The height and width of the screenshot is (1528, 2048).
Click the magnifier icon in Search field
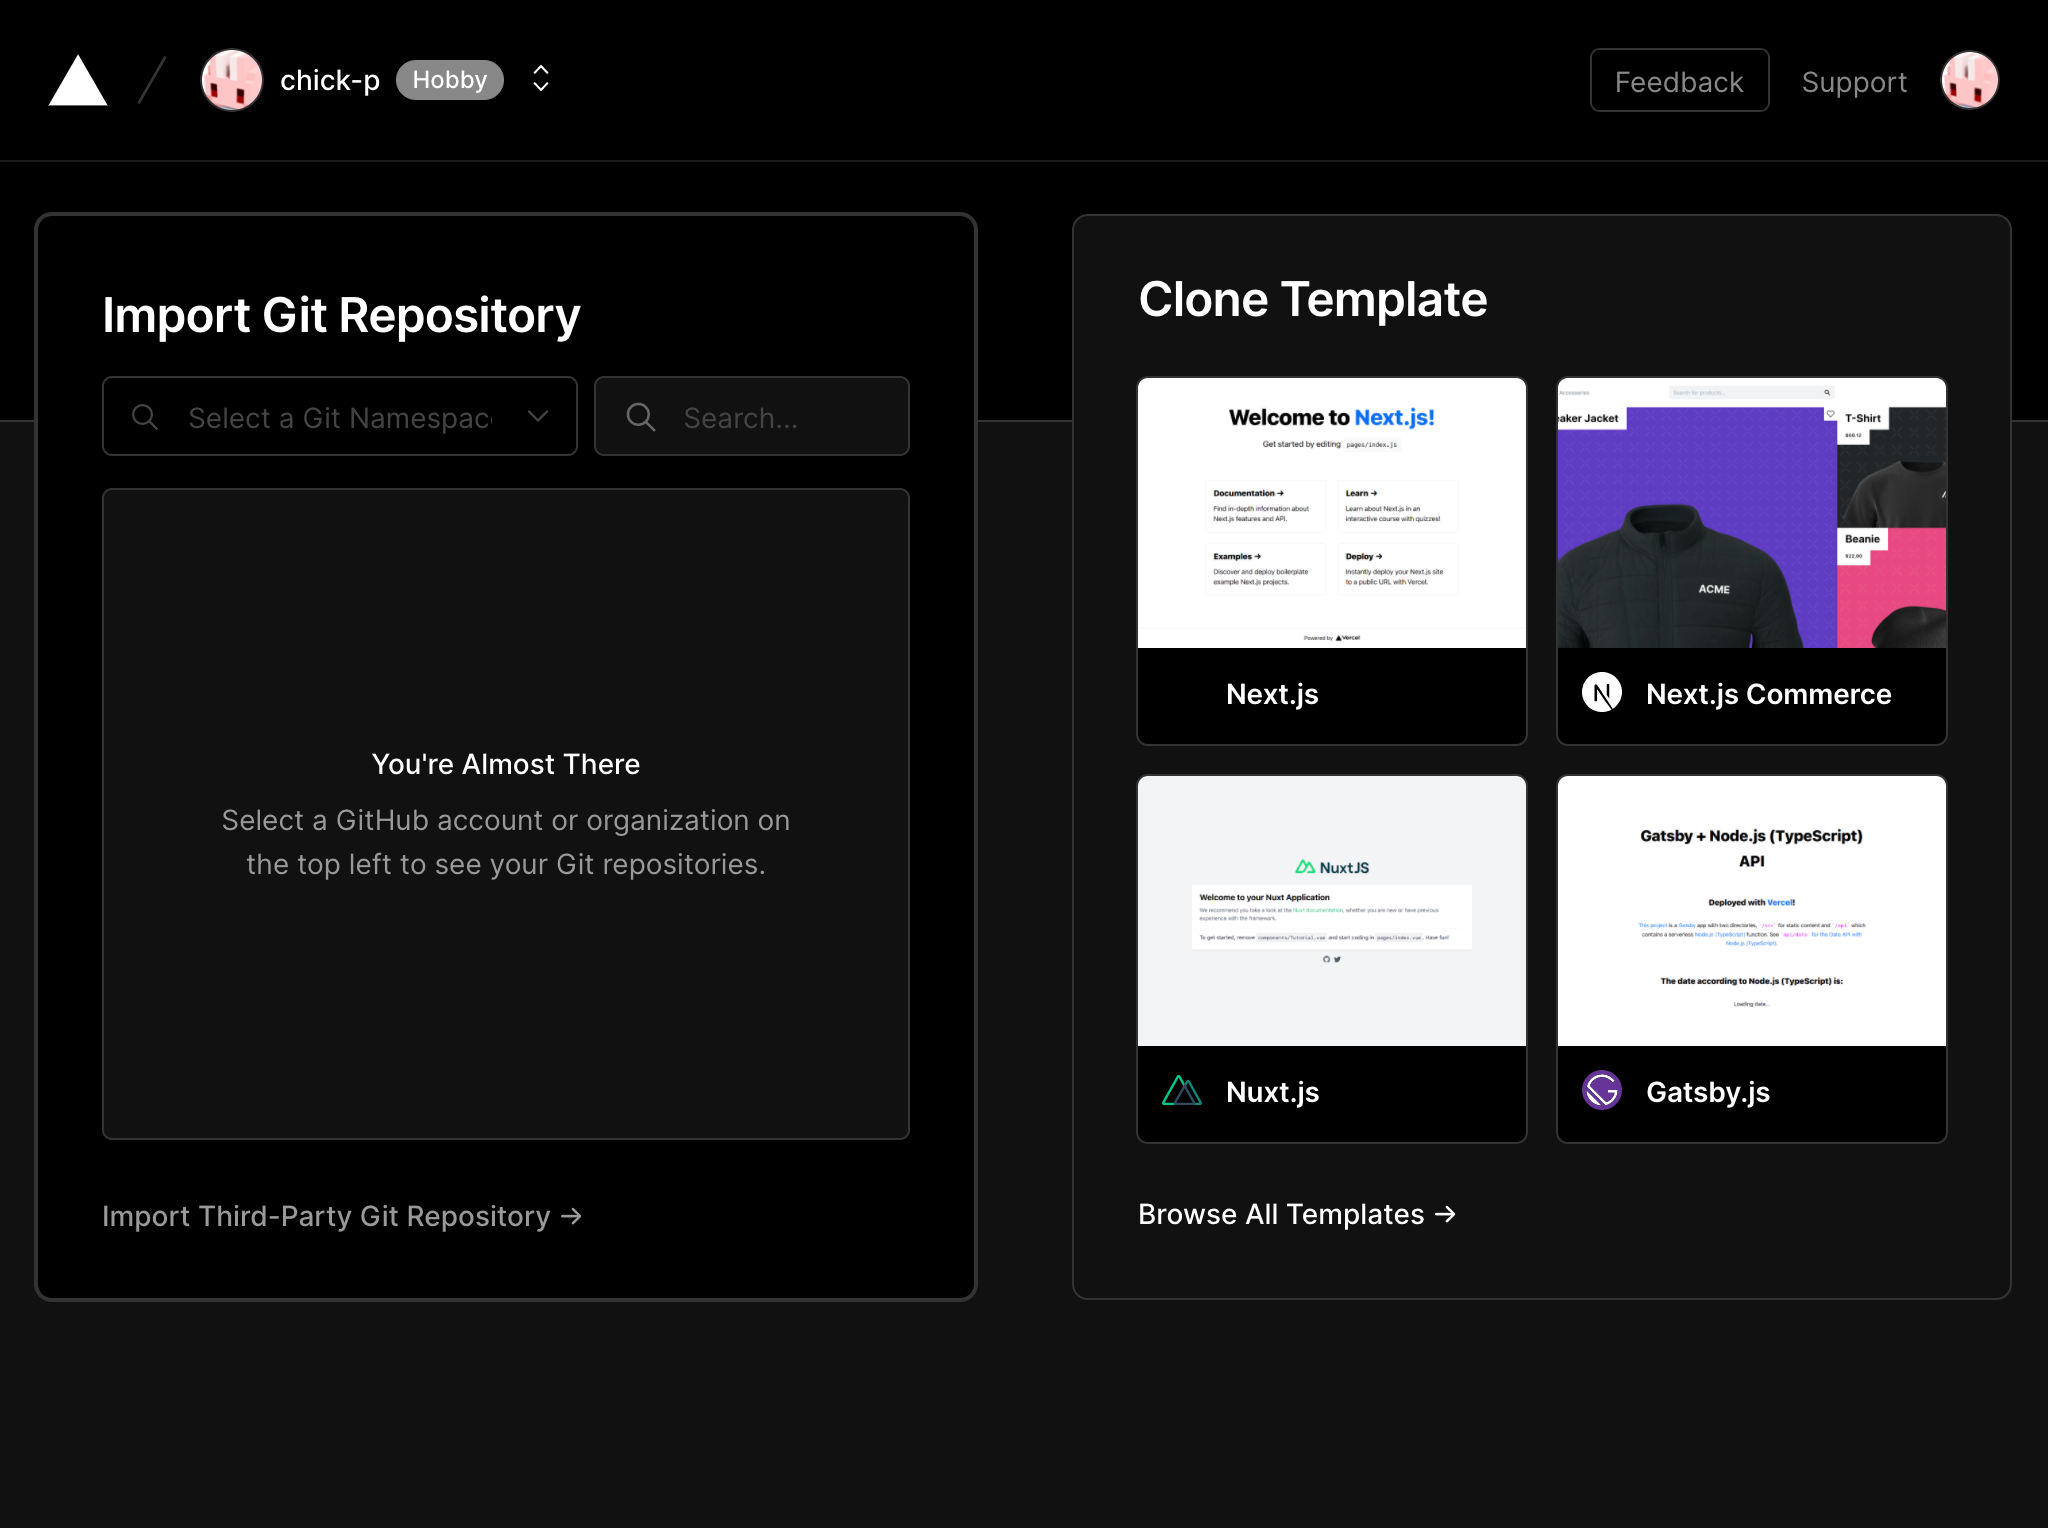641,417
